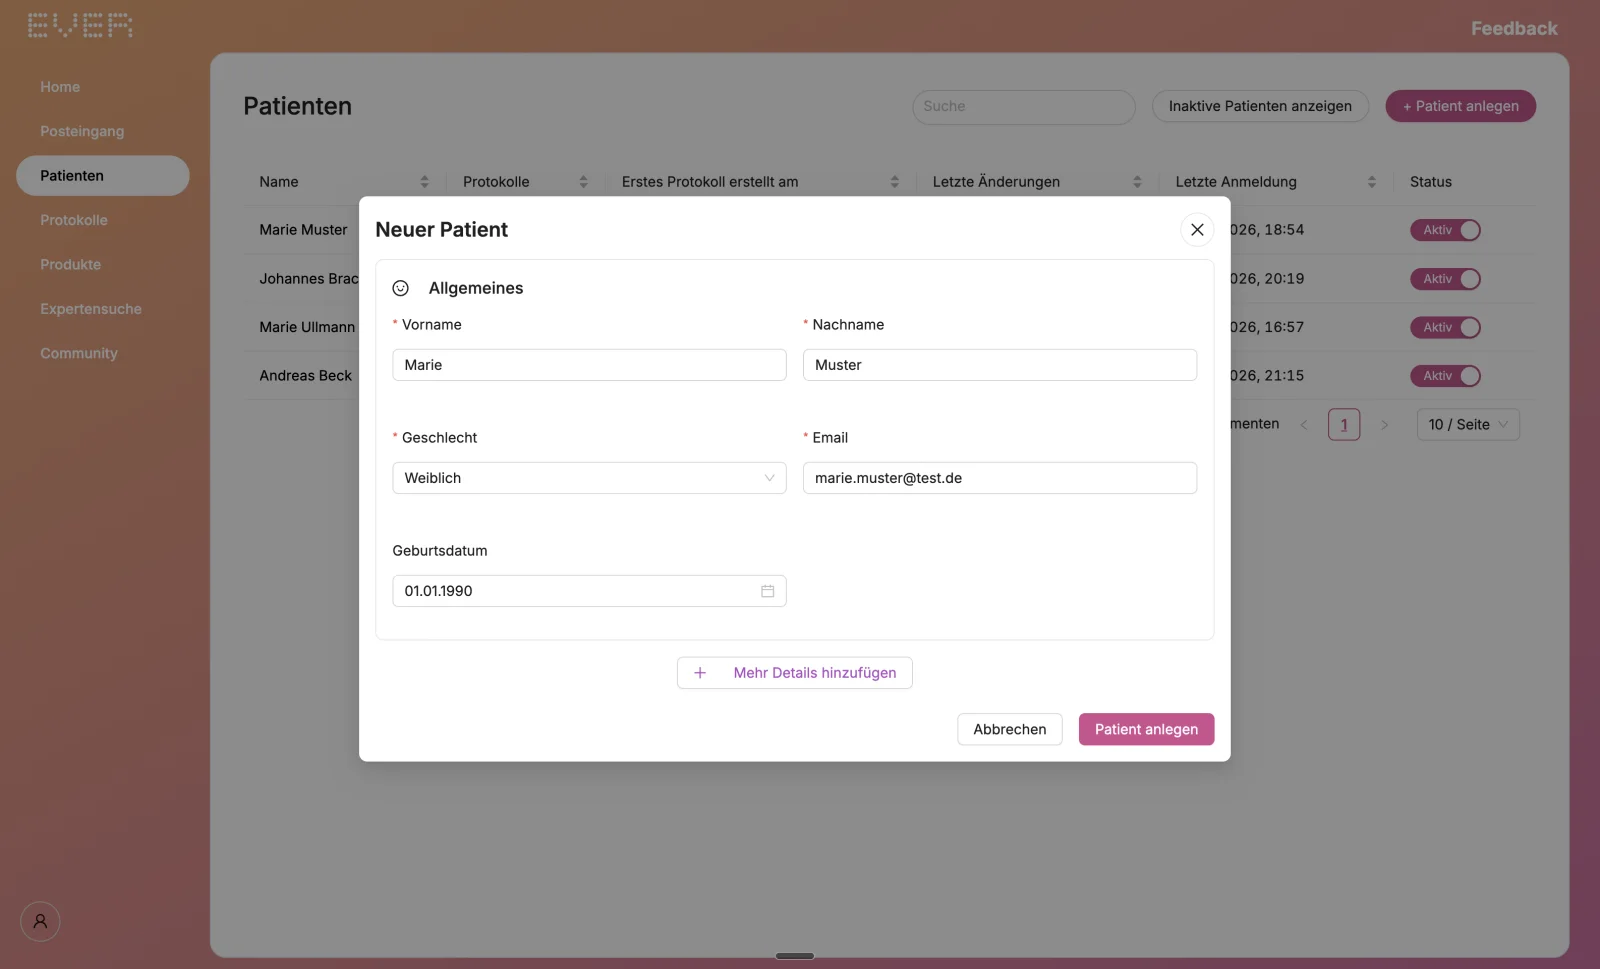The width and height of the screenshot is (1600, 969).
Task: Sort by Letzte Änderungen arrows
Action: click(x=1137, y=182)
